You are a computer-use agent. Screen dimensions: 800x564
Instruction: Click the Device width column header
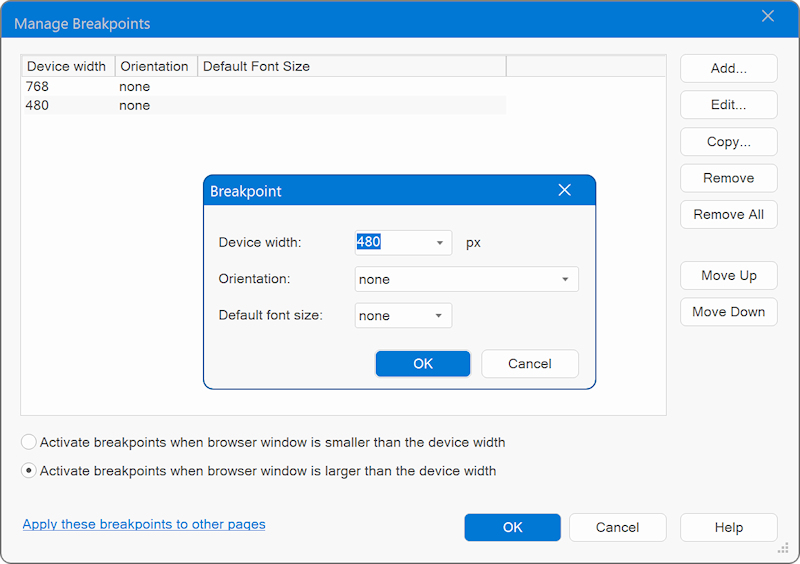tap(67, 67)
